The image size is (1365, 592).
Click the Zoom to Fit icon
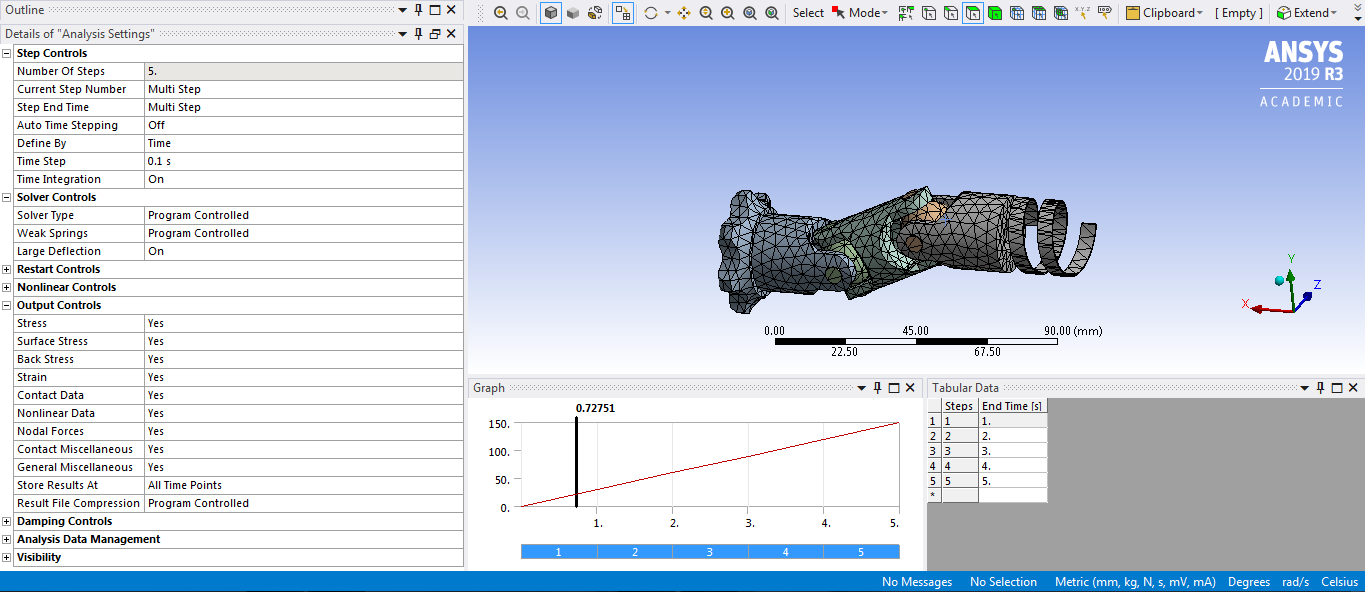[x=748, y=13]
